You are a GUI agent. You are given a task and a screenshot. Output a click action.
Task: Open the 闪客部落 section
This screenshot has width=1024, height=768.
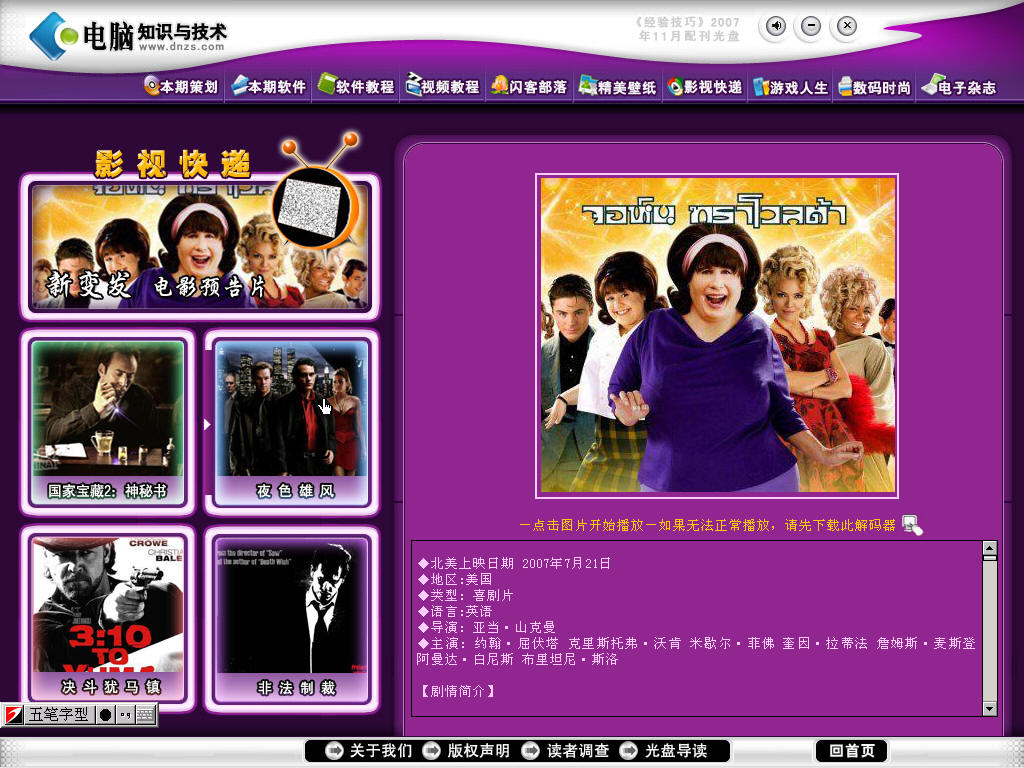coord(530,86)
